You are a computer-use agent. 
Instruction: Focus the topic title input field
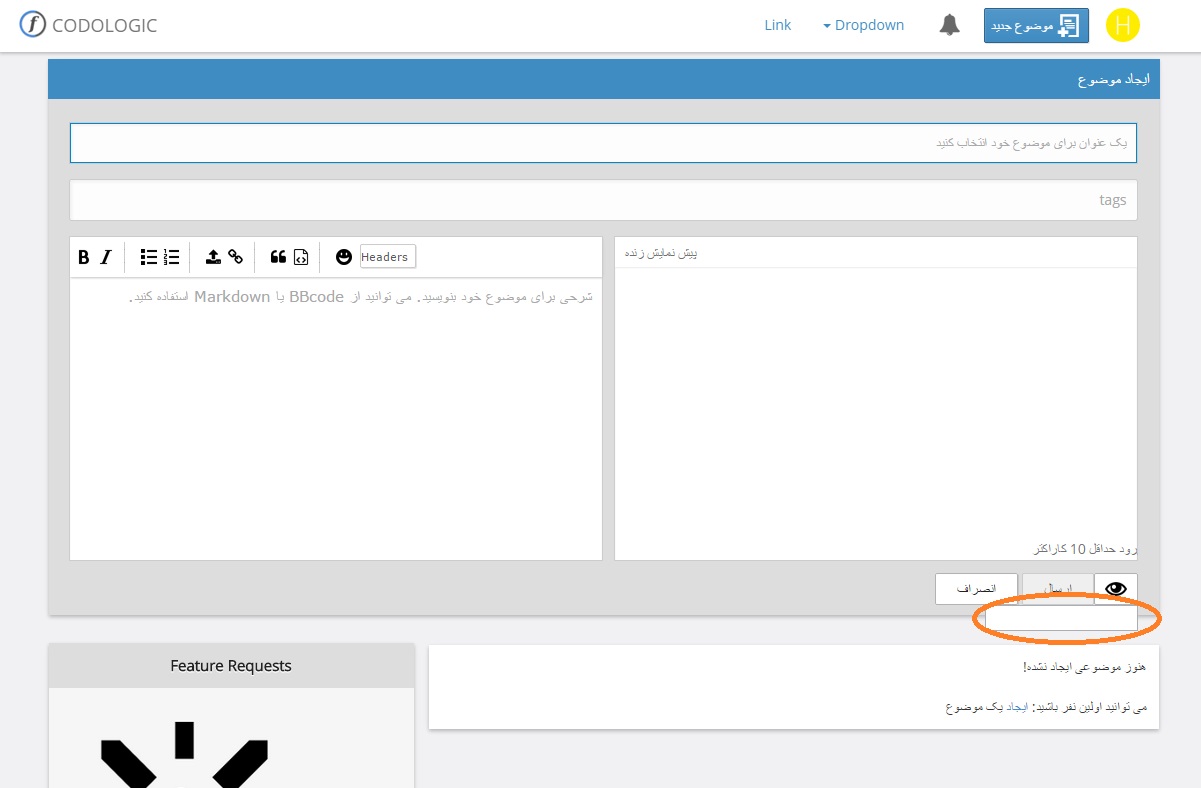(x=603, y=143)
